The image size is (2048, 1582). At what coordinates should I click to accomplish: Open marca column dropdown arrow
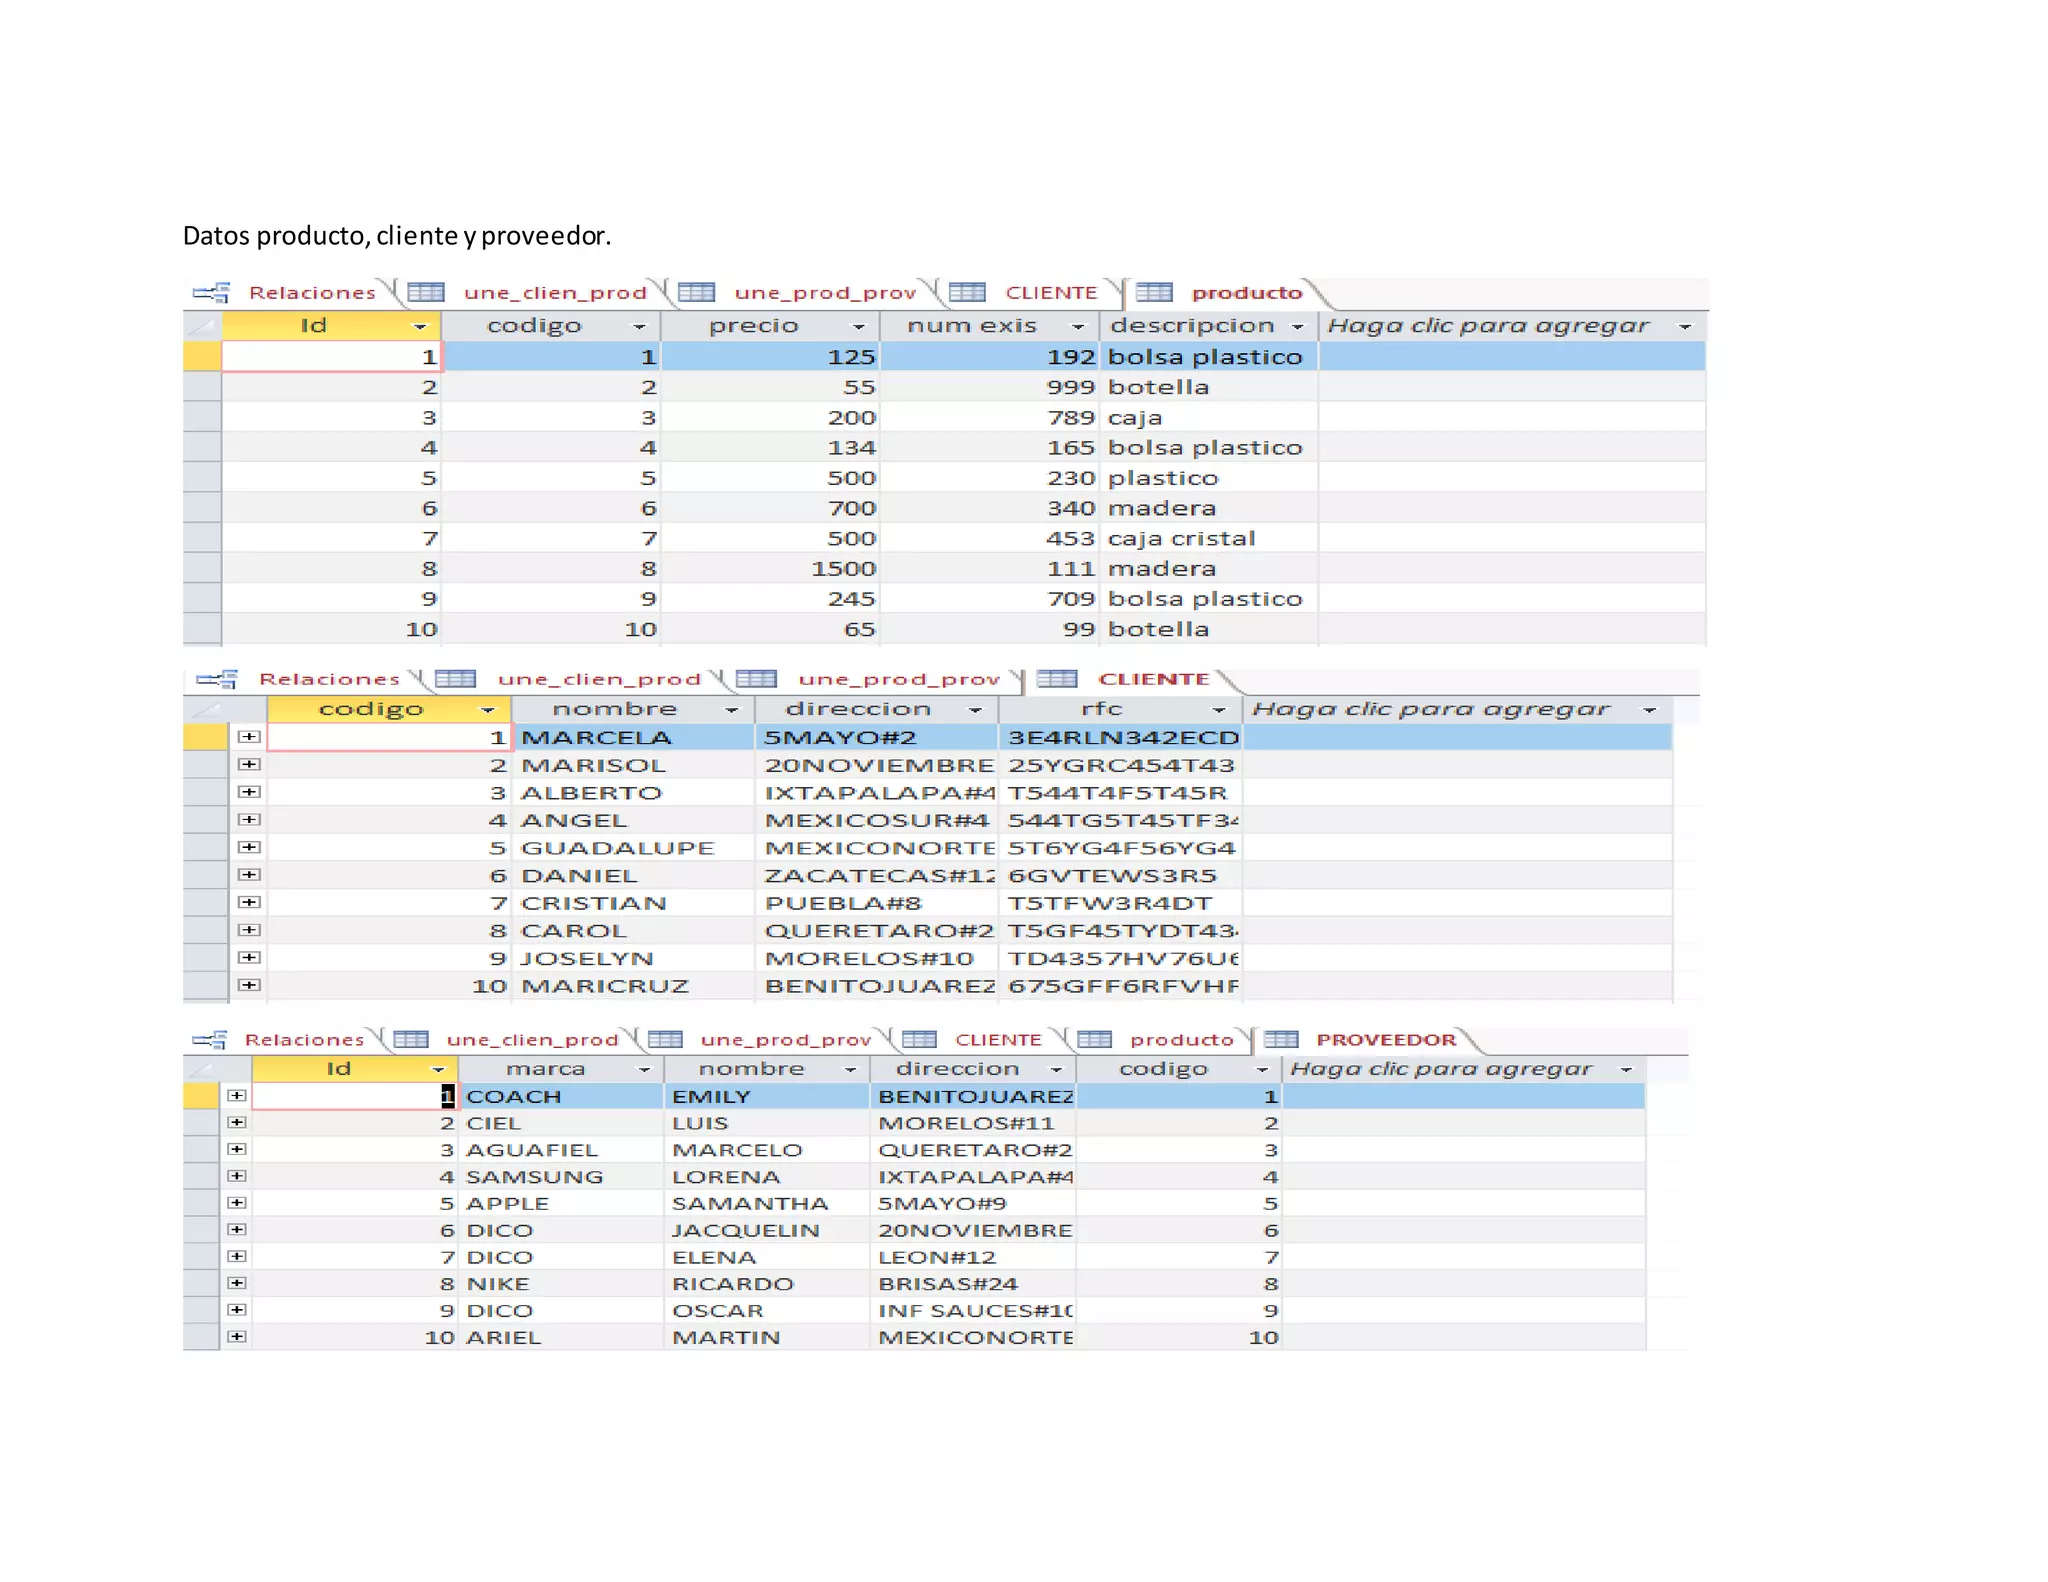point(644,1070)
